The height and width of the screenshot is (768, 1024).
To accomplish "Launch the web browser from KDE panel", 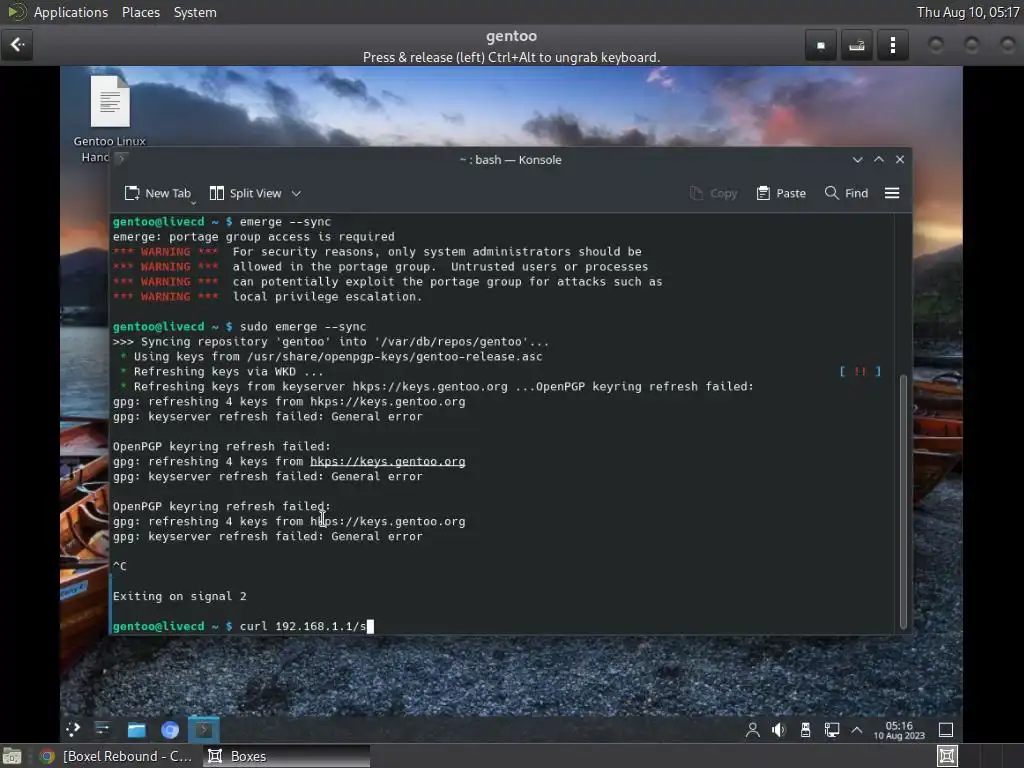I will pyautogui.click(x=170, y=729).
